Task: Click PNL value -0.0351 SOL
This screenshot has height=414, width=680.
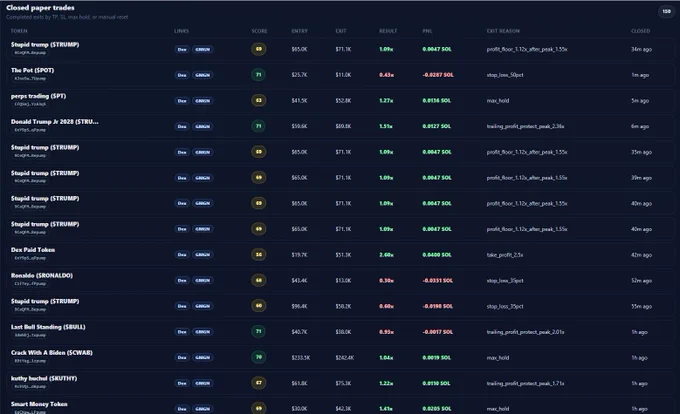Action: click(438, 280)
